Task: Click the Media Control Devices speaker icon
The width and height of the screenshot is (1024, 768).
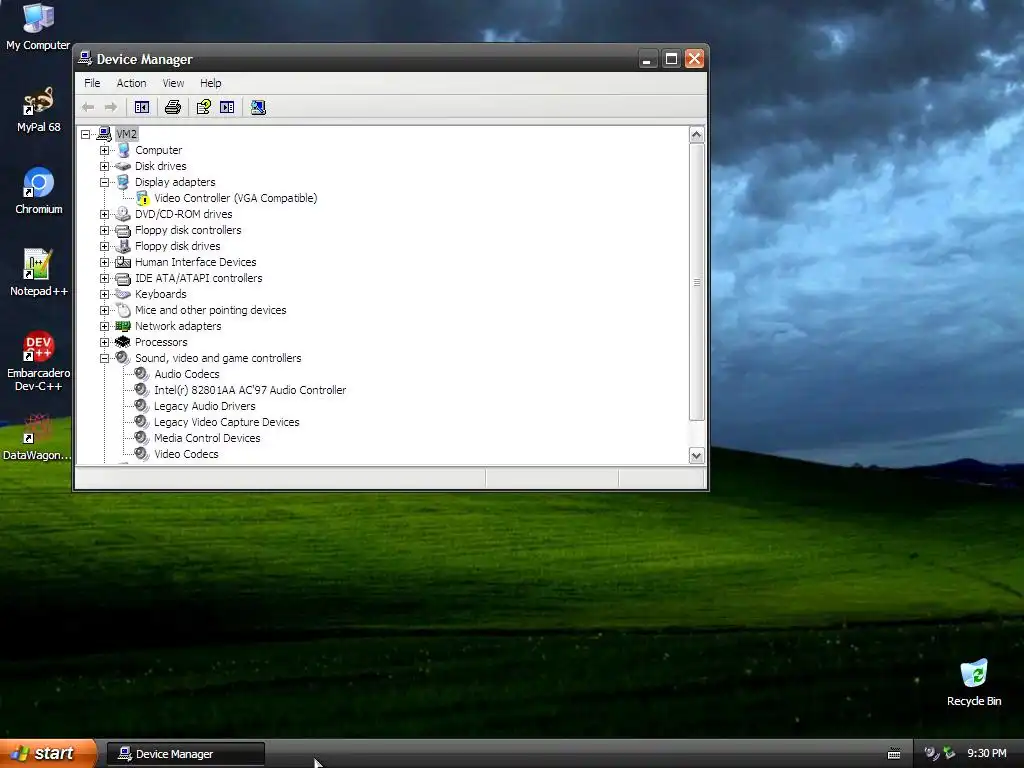Action: [141, 438]
